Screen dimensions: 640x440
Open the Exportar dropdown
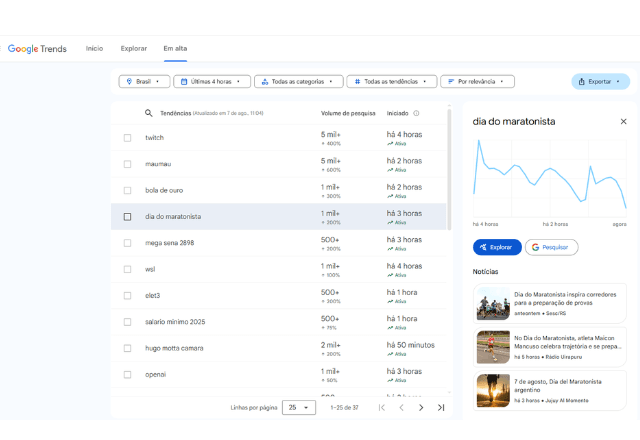(x=600, y=82)
